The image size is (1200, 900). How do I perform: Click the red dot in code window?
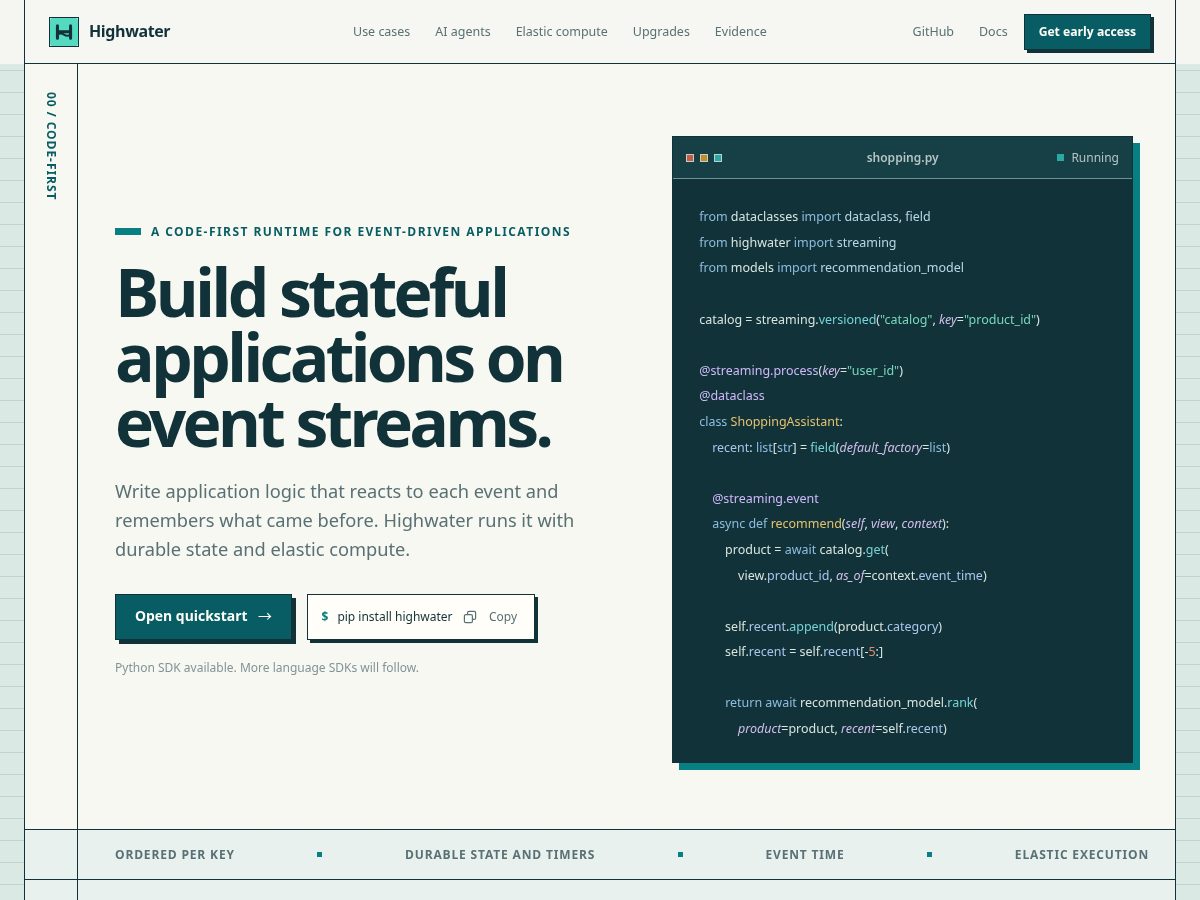[x=690, y=158]
